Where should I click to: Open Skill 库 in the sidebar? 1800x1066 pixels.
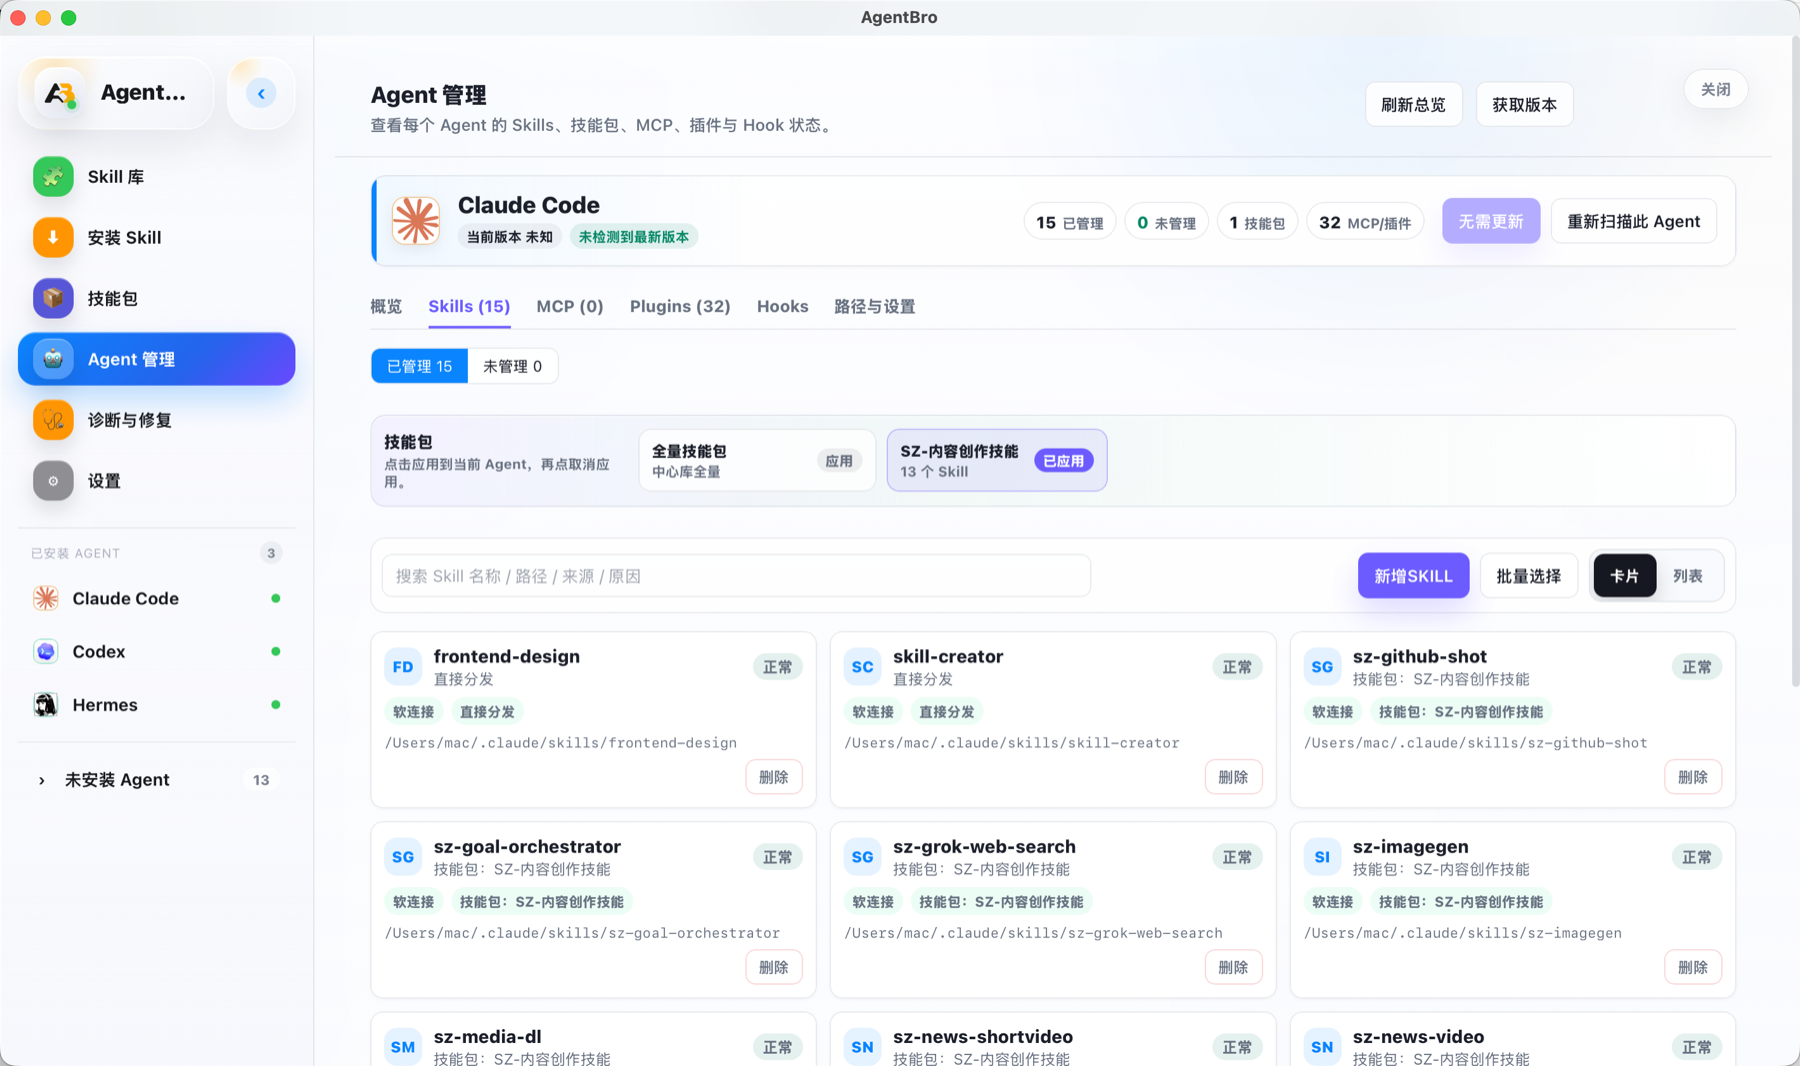point(157,177)
